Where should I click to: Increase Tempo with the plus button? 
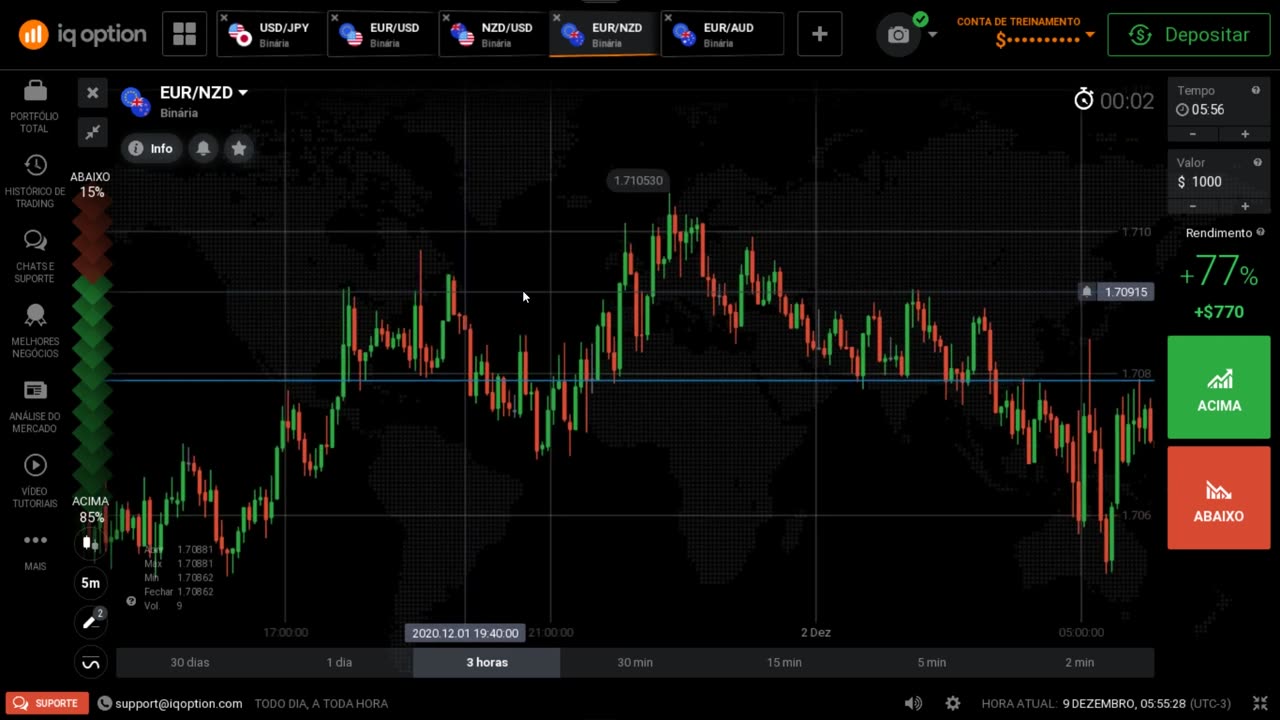pos(1245,134)
